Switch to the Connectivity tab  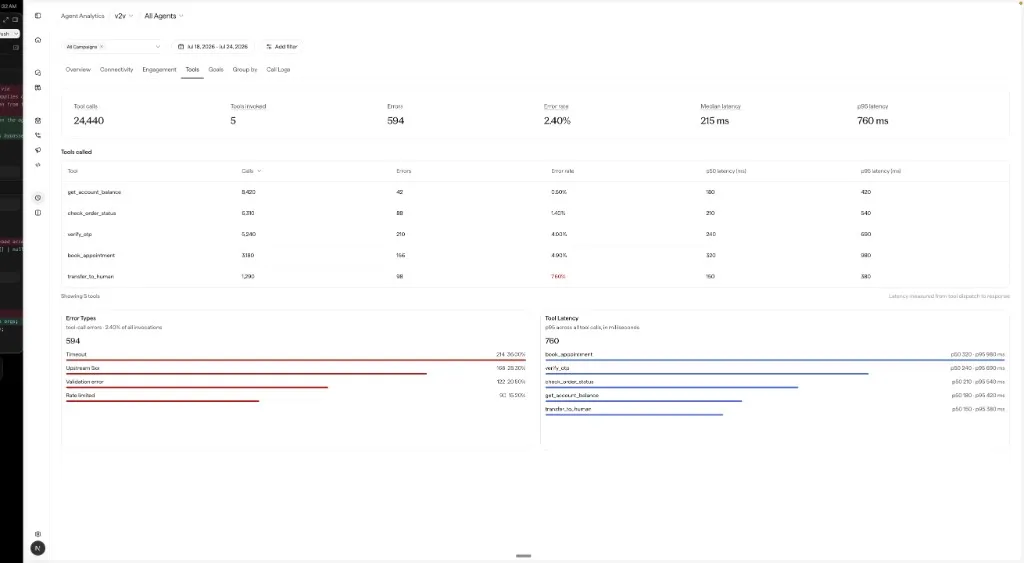116,69
